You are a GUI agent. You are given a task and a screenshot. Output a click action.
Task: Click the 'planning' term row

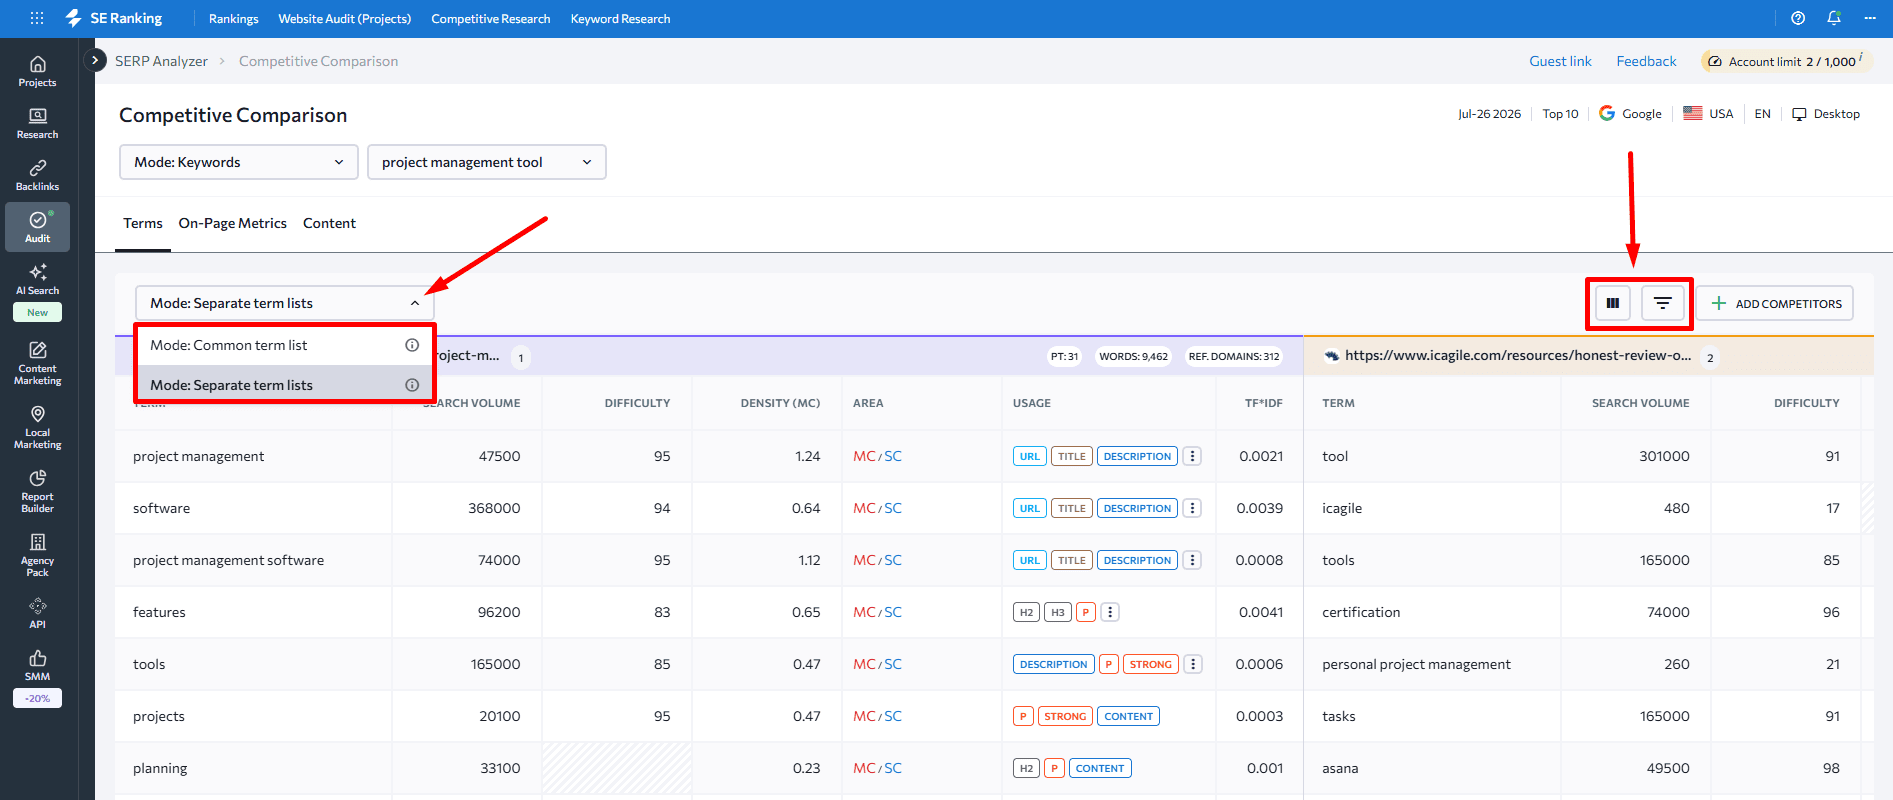tap(160, 768)
